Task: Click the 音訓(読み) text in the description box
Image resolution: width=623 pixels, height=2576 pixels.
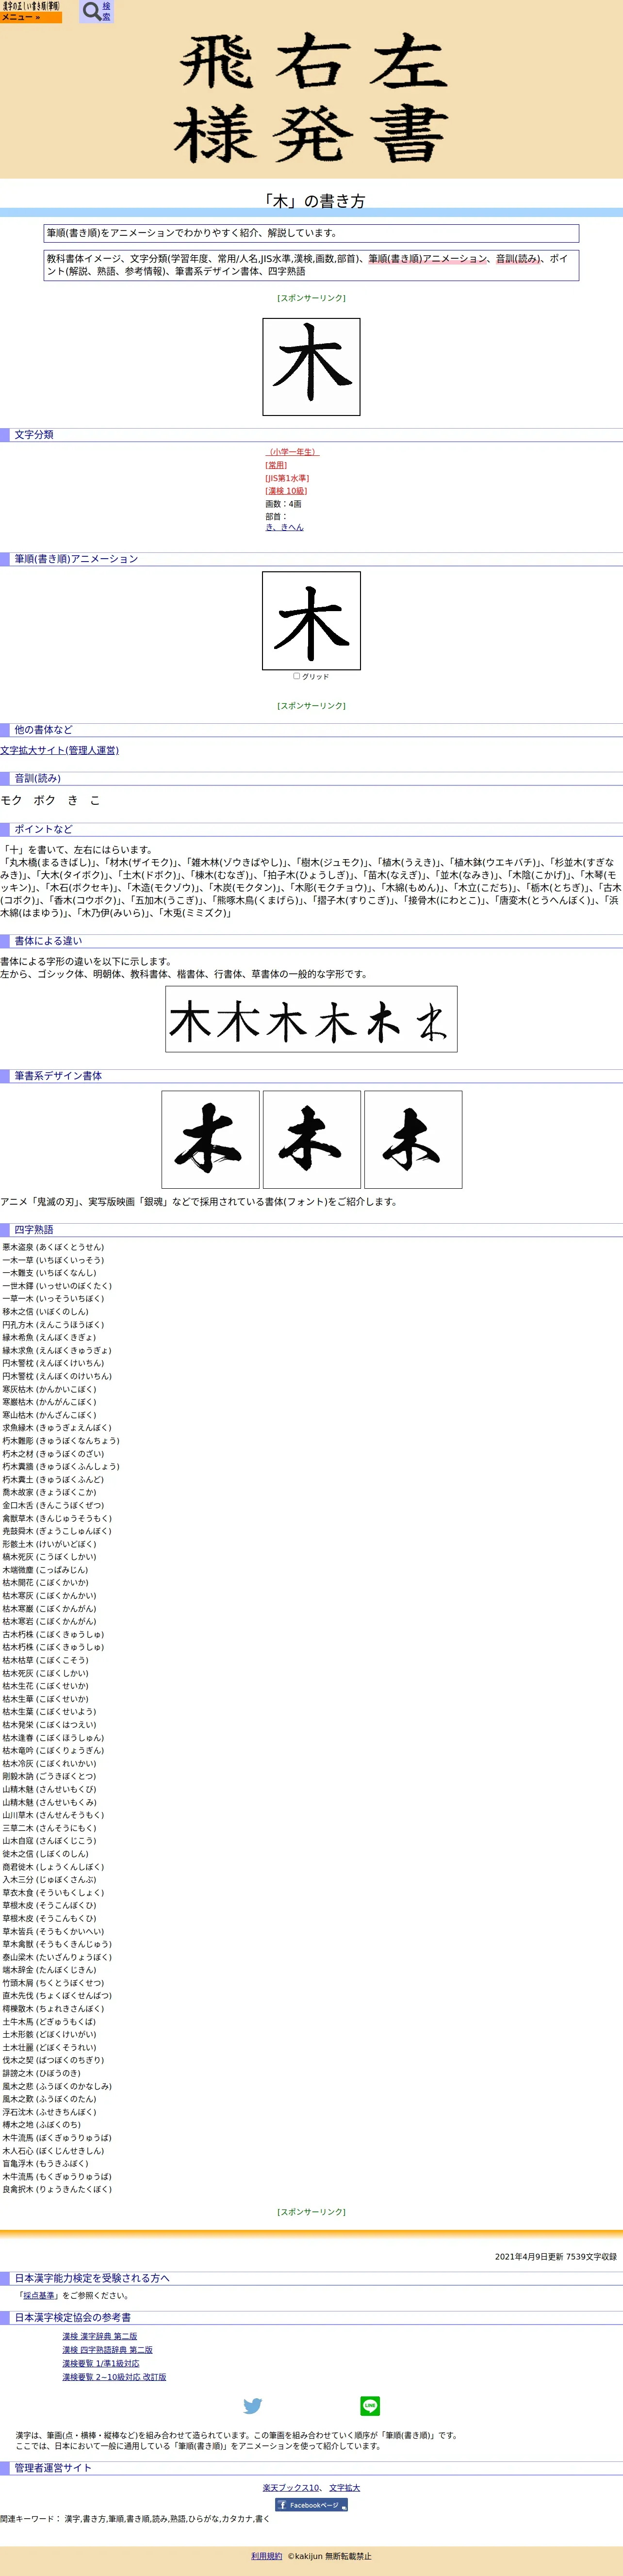Action: click(x=519, y=258)
